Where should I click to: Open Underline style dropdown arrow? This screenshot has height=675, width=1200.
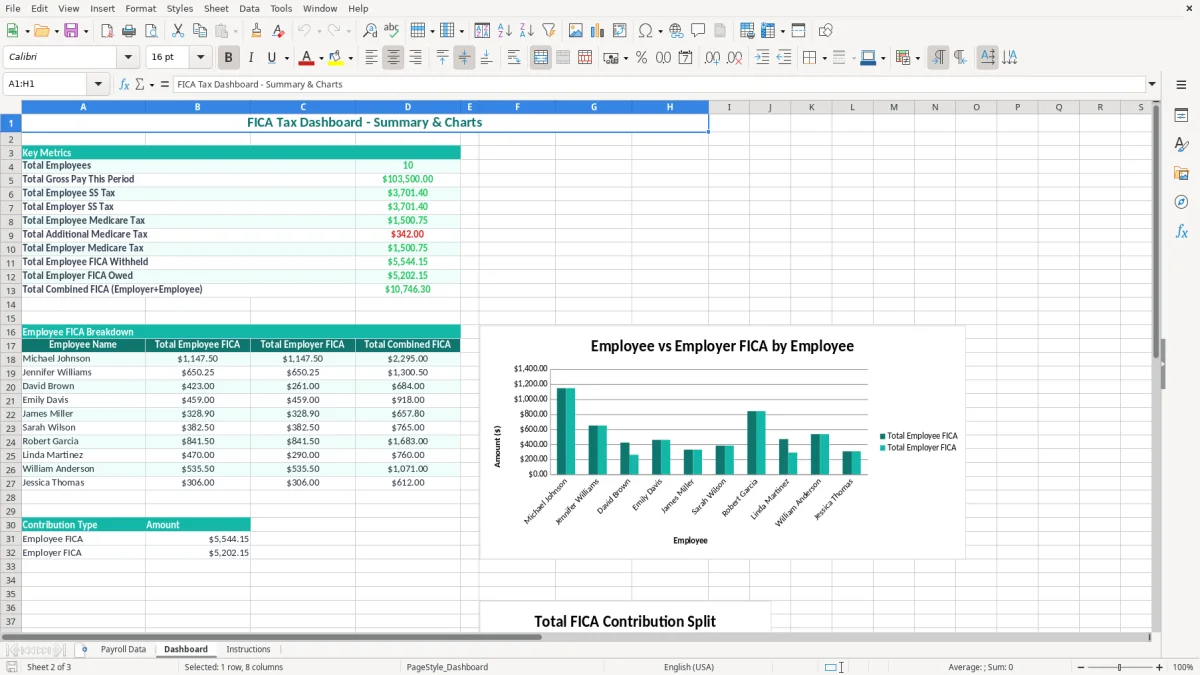coord(287,58)
